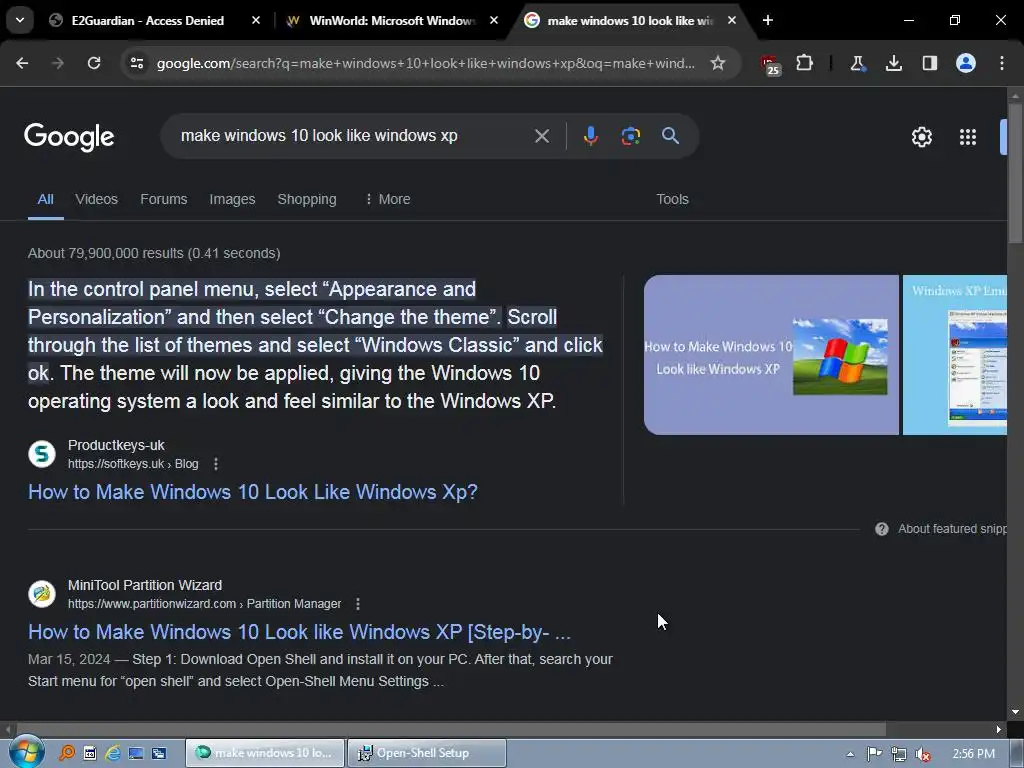This screenshot has height=768, width=1024.
Task: Open the monitor icon in the taskbar
Action: pos(136,753)
